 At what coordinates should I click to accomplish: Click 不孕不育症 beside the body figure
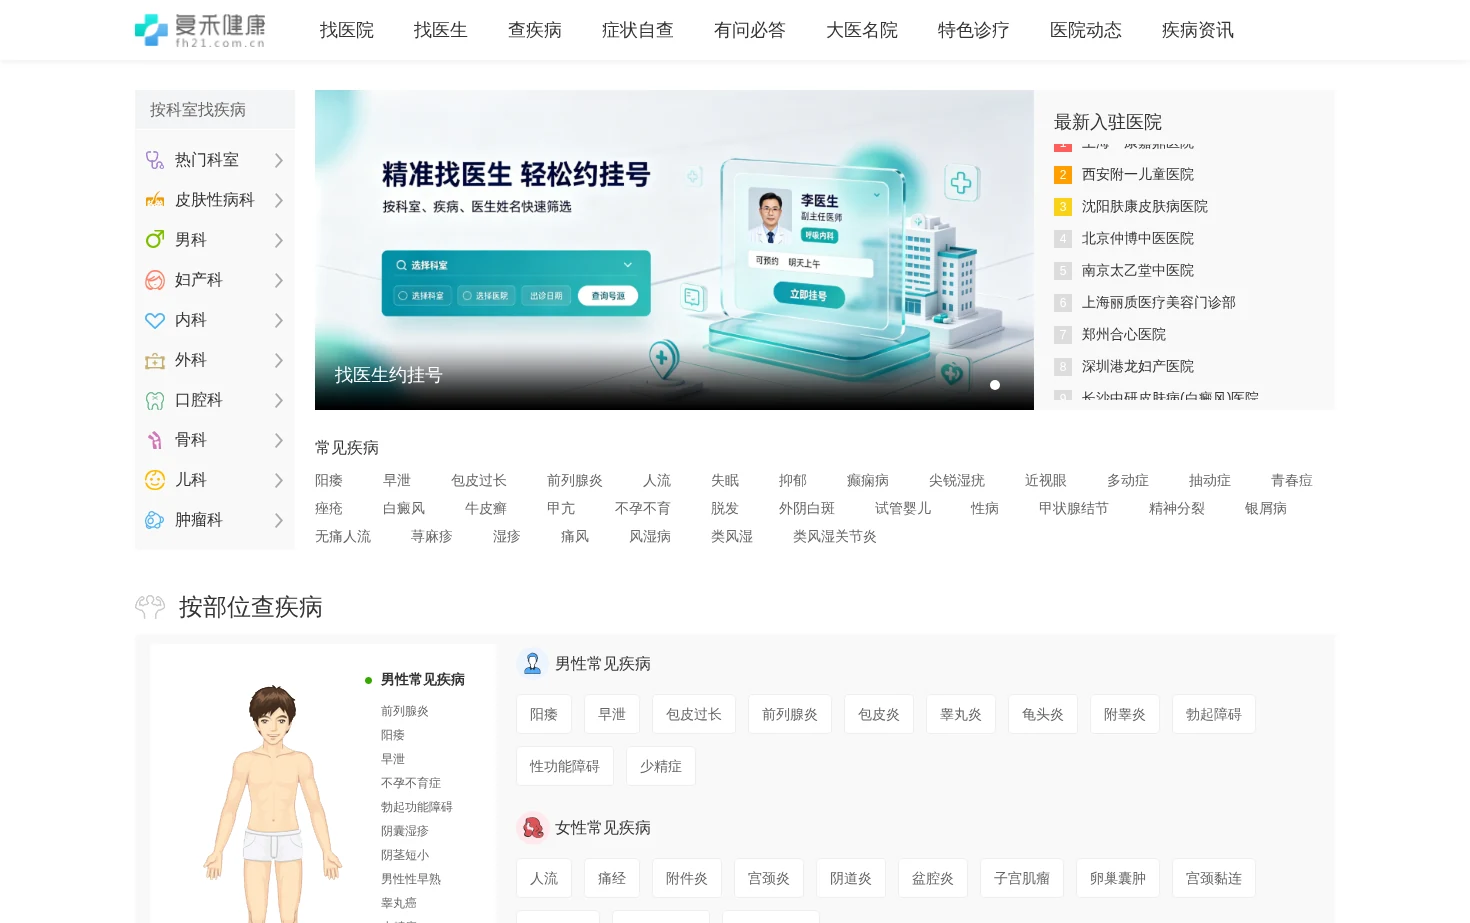click(x=411, y=783)
